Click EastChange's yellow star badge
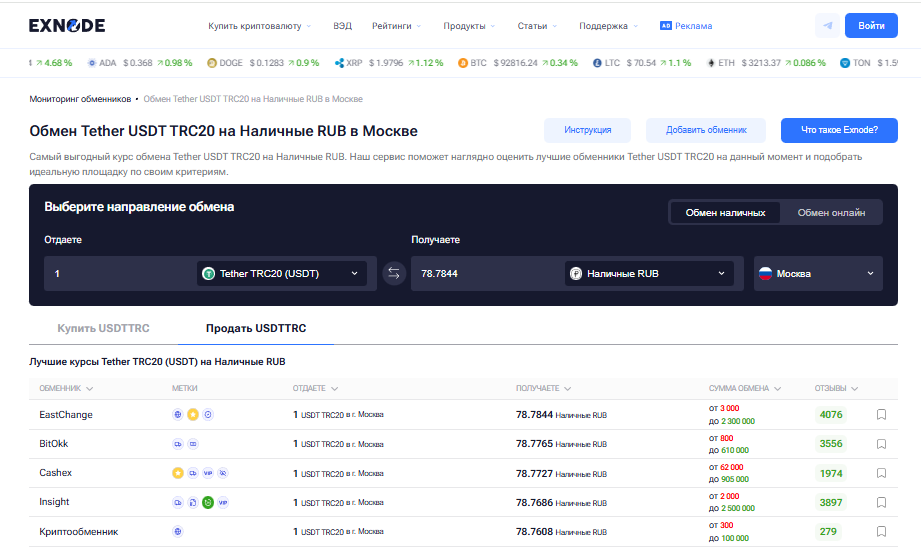Image resolution: width=921 pixels, height=552 pixels. tap(193, 415)
